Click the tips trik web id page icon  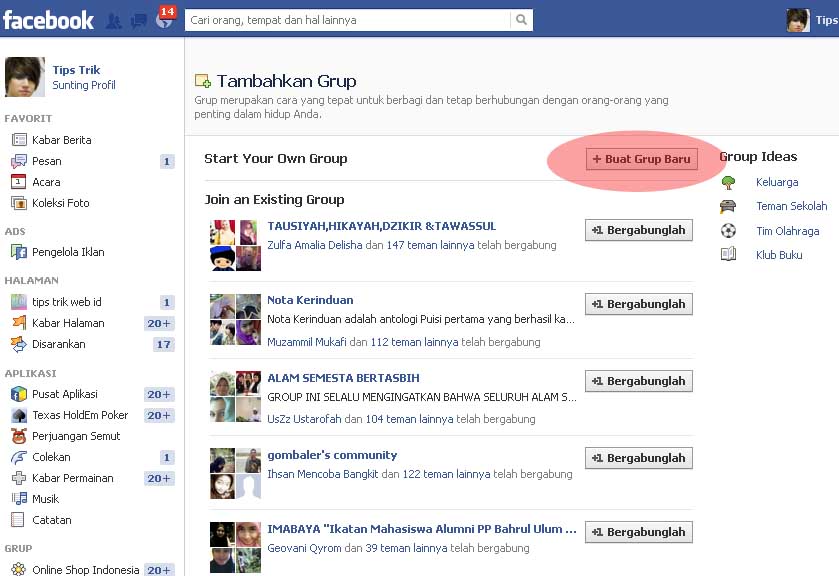click(x=19, y=302)
